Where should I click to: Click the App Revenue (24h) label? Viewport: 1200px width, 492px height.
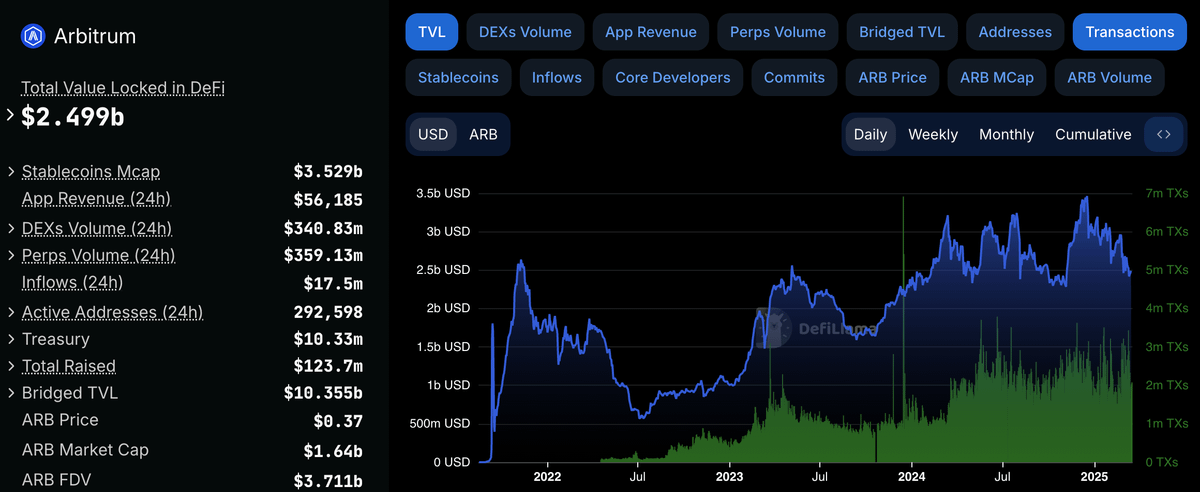(96, 199)
